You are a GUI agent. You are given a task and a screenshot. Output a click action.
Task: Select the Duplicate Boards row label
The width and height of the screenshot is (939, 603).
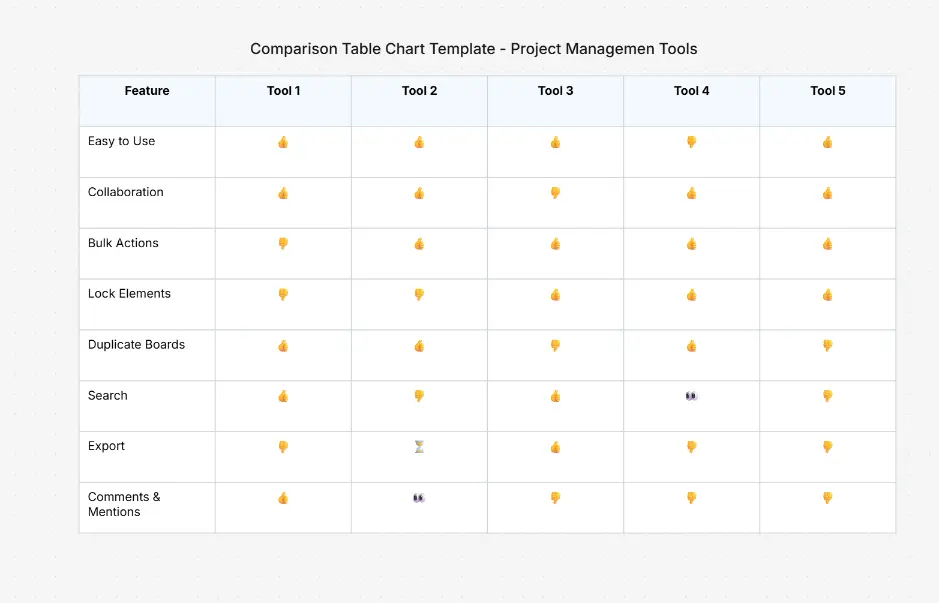click(136, 345)
